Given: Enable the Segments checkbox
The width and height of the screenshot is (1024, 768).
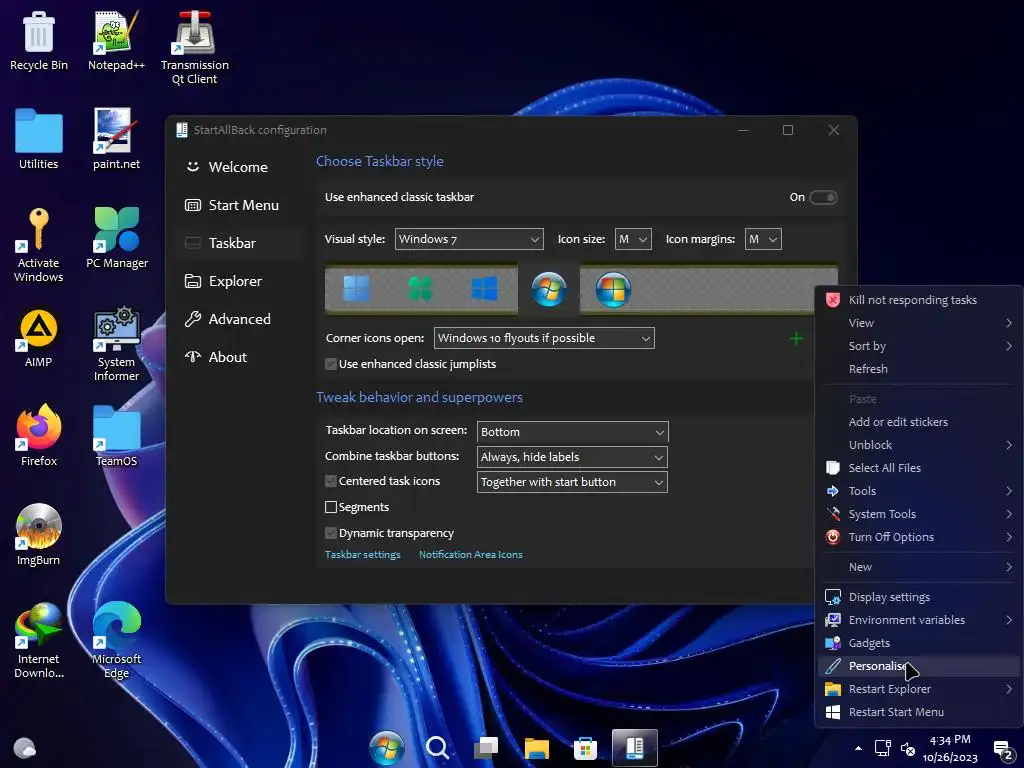Looking at the screenshot, I should click(x=331, y=507).
